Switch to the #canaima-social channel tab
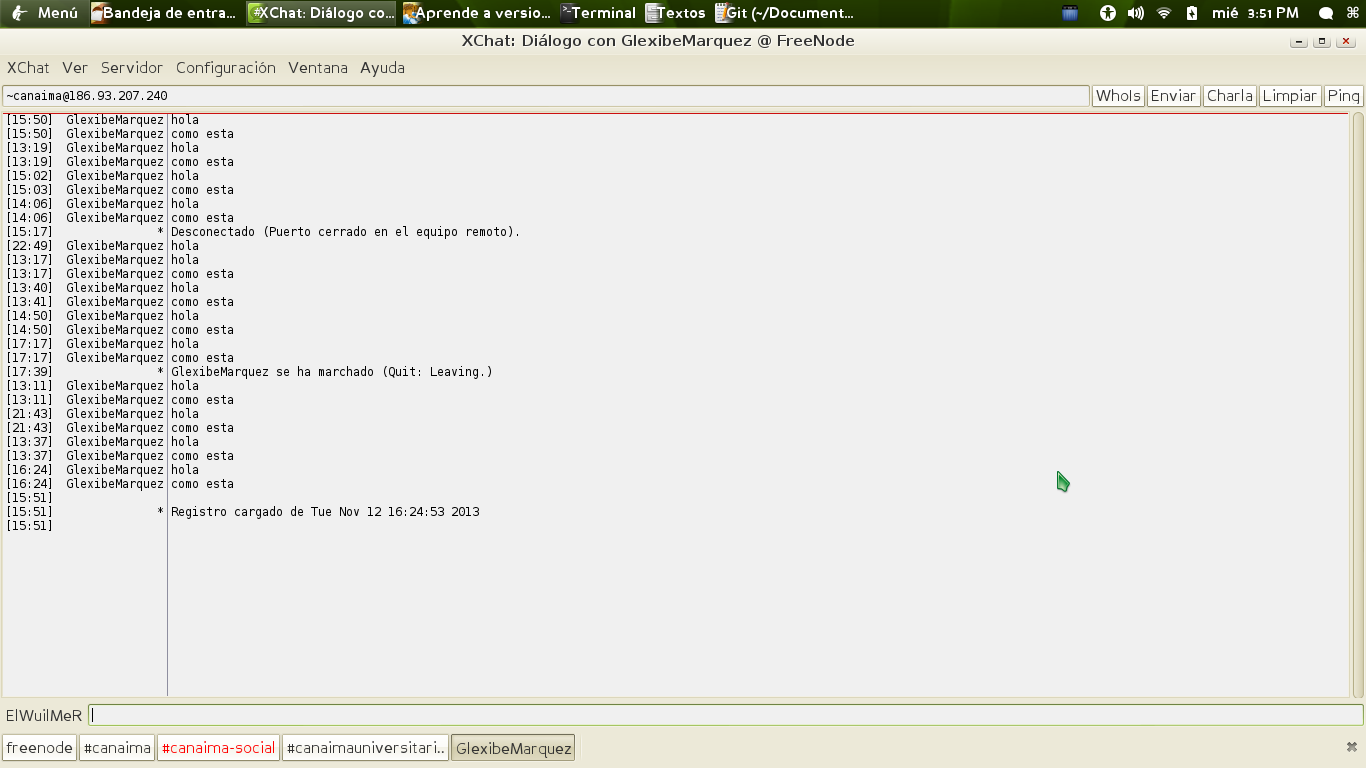Image resolution: width=1366 pixels, height=768 pixels. coord(218,748)
